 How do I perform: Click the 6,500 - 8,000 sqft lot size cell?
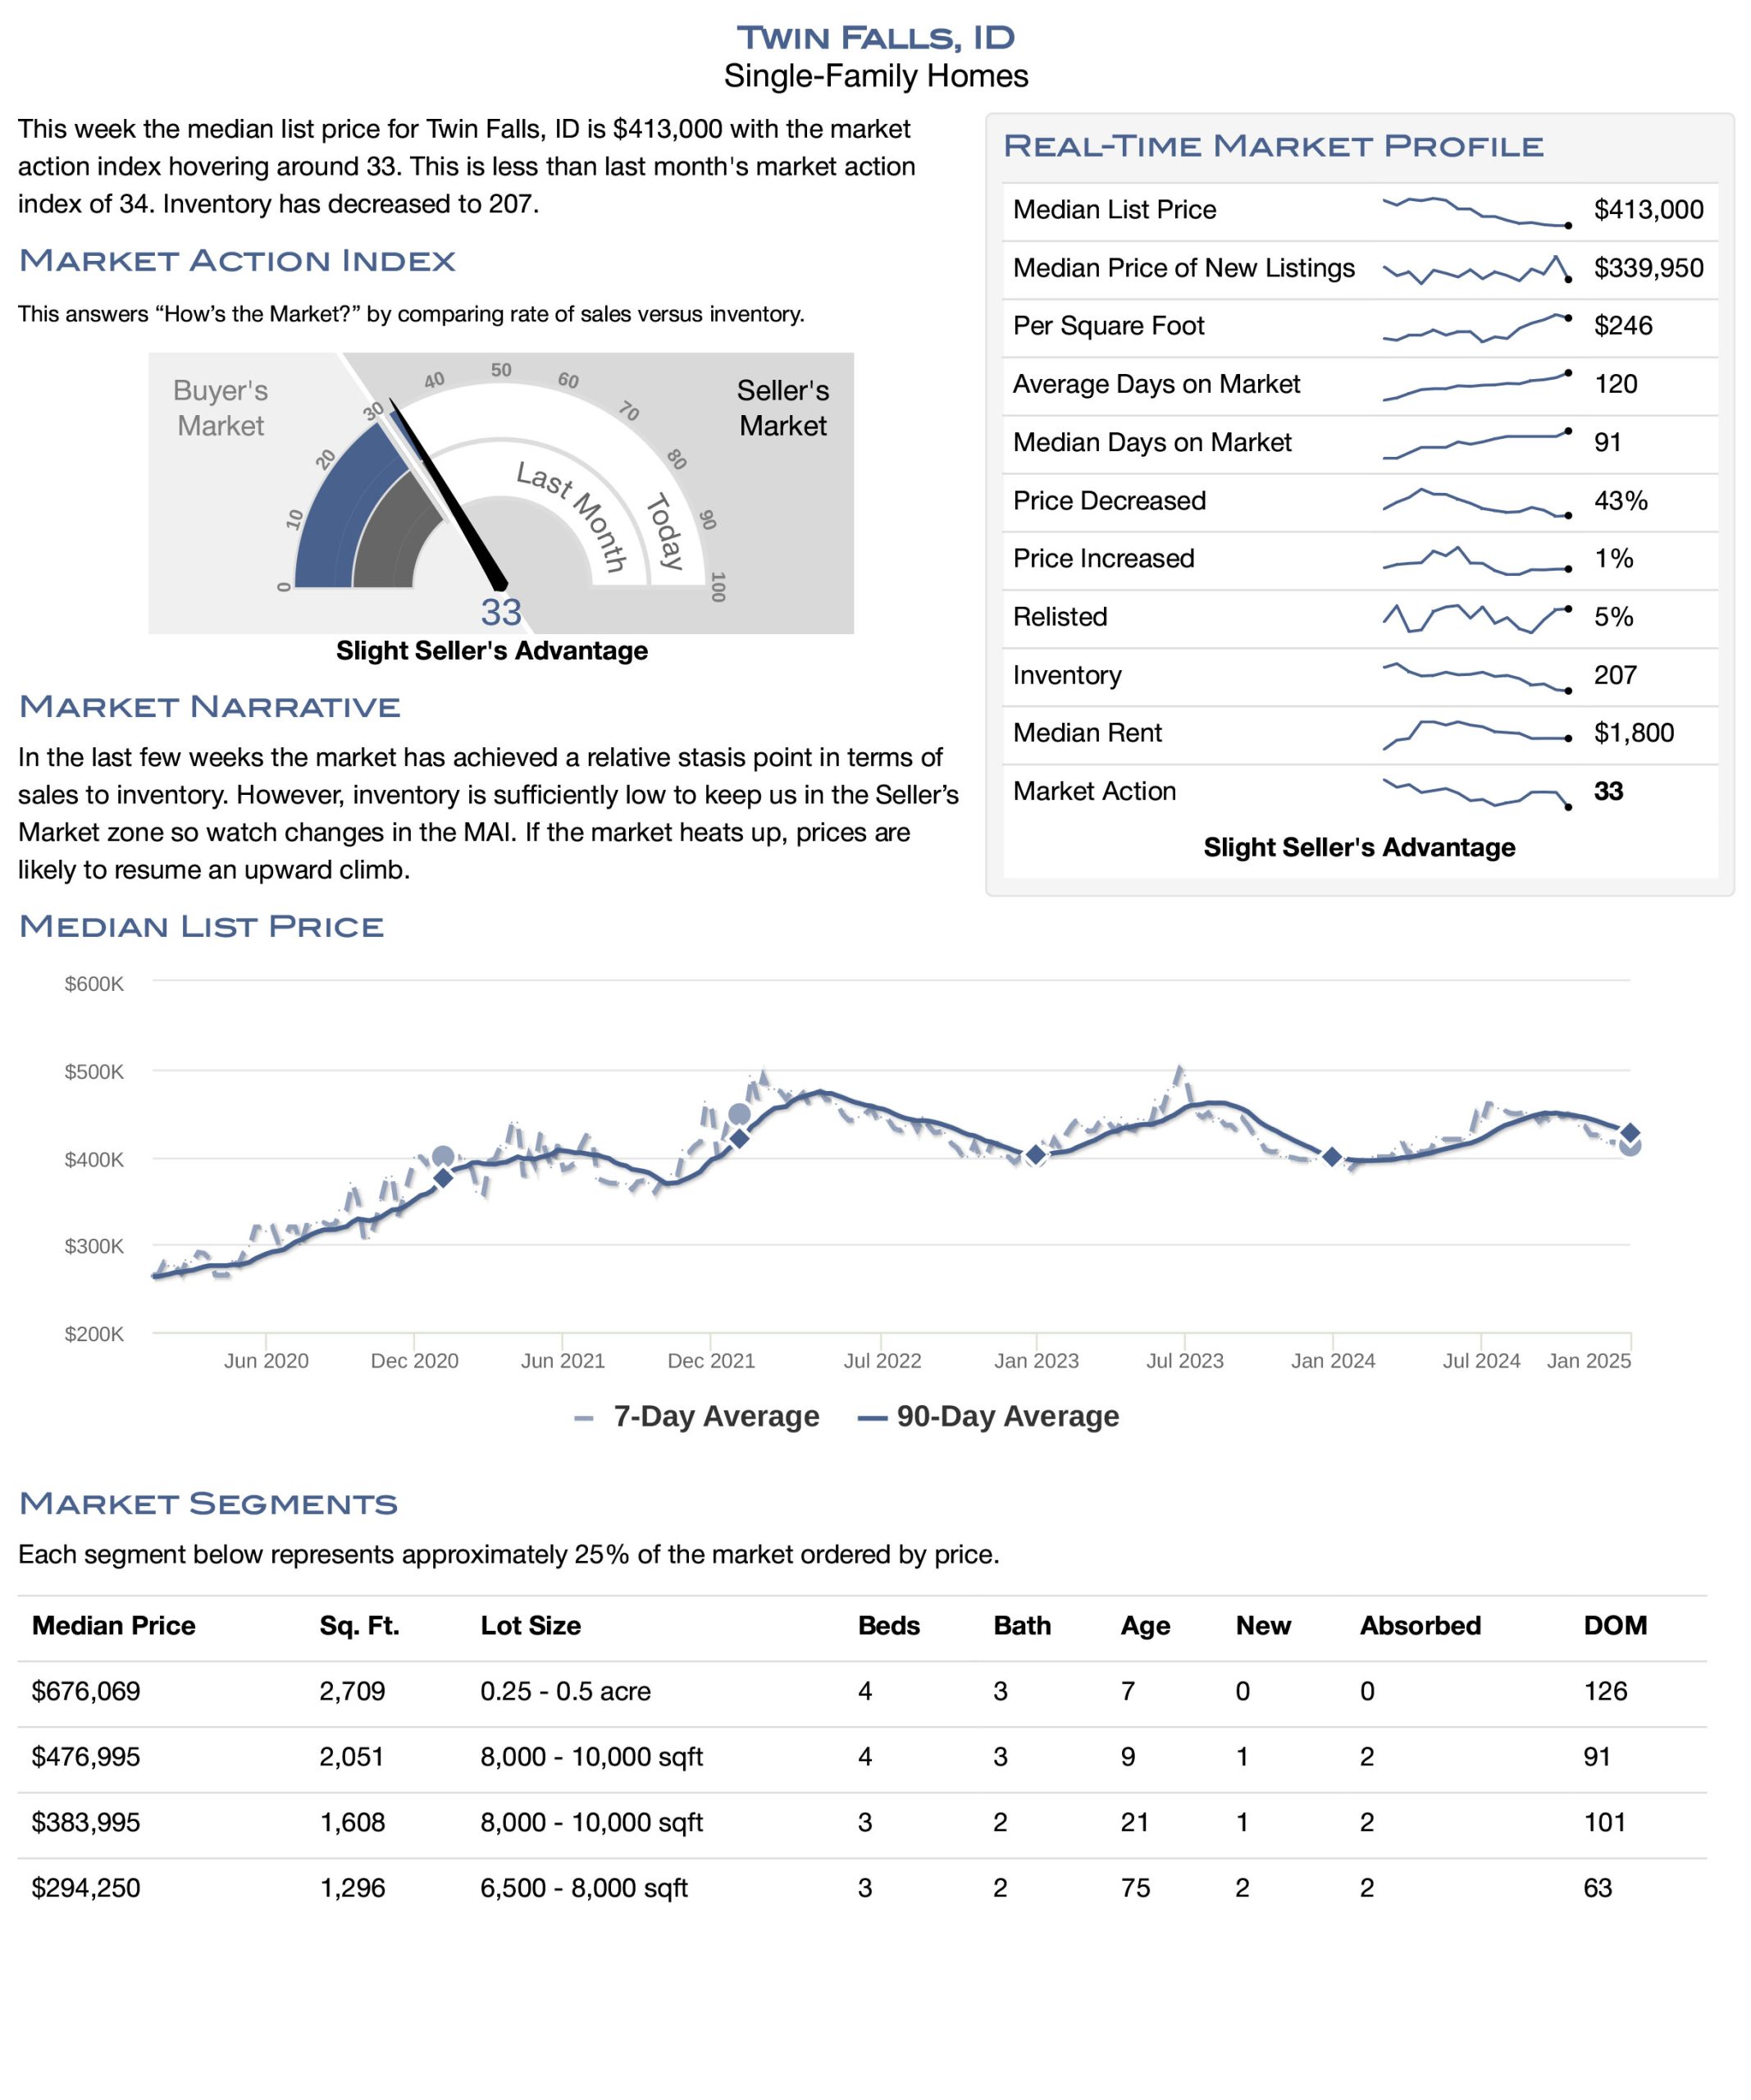(584, 1888)
